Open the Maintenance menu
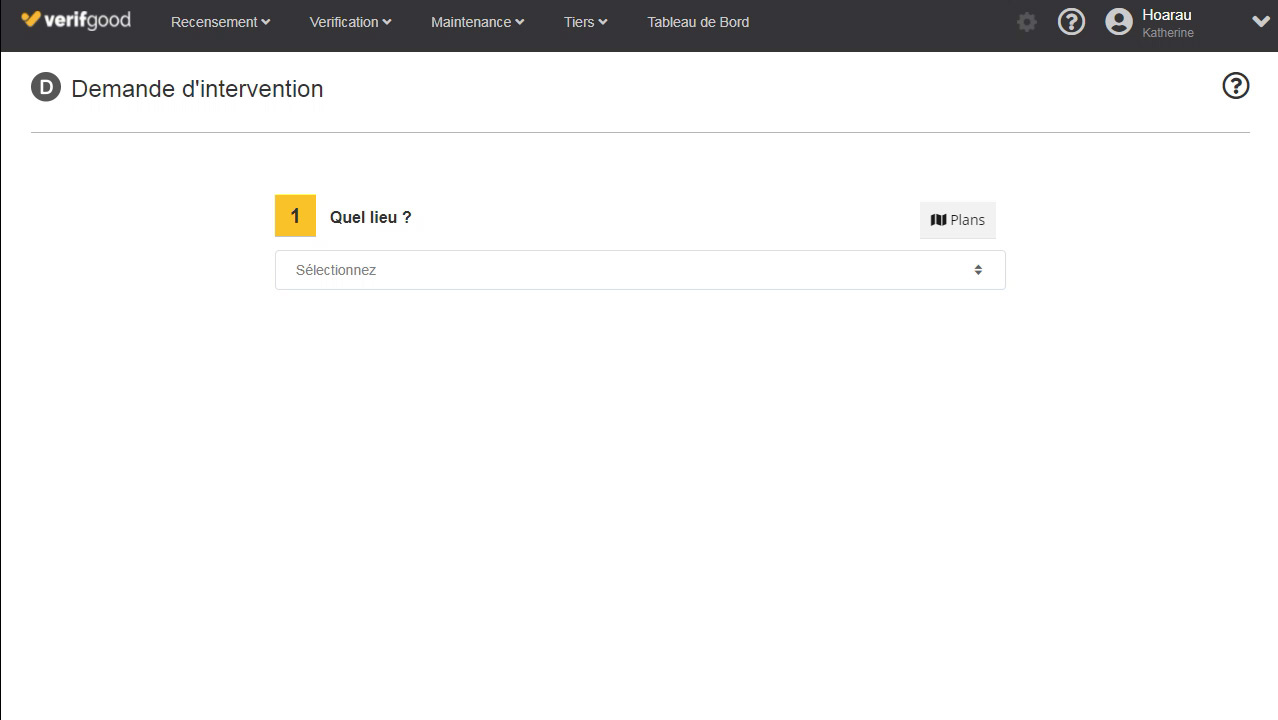The height and width of the screenshot is (720, 1278). click(477, 22)
